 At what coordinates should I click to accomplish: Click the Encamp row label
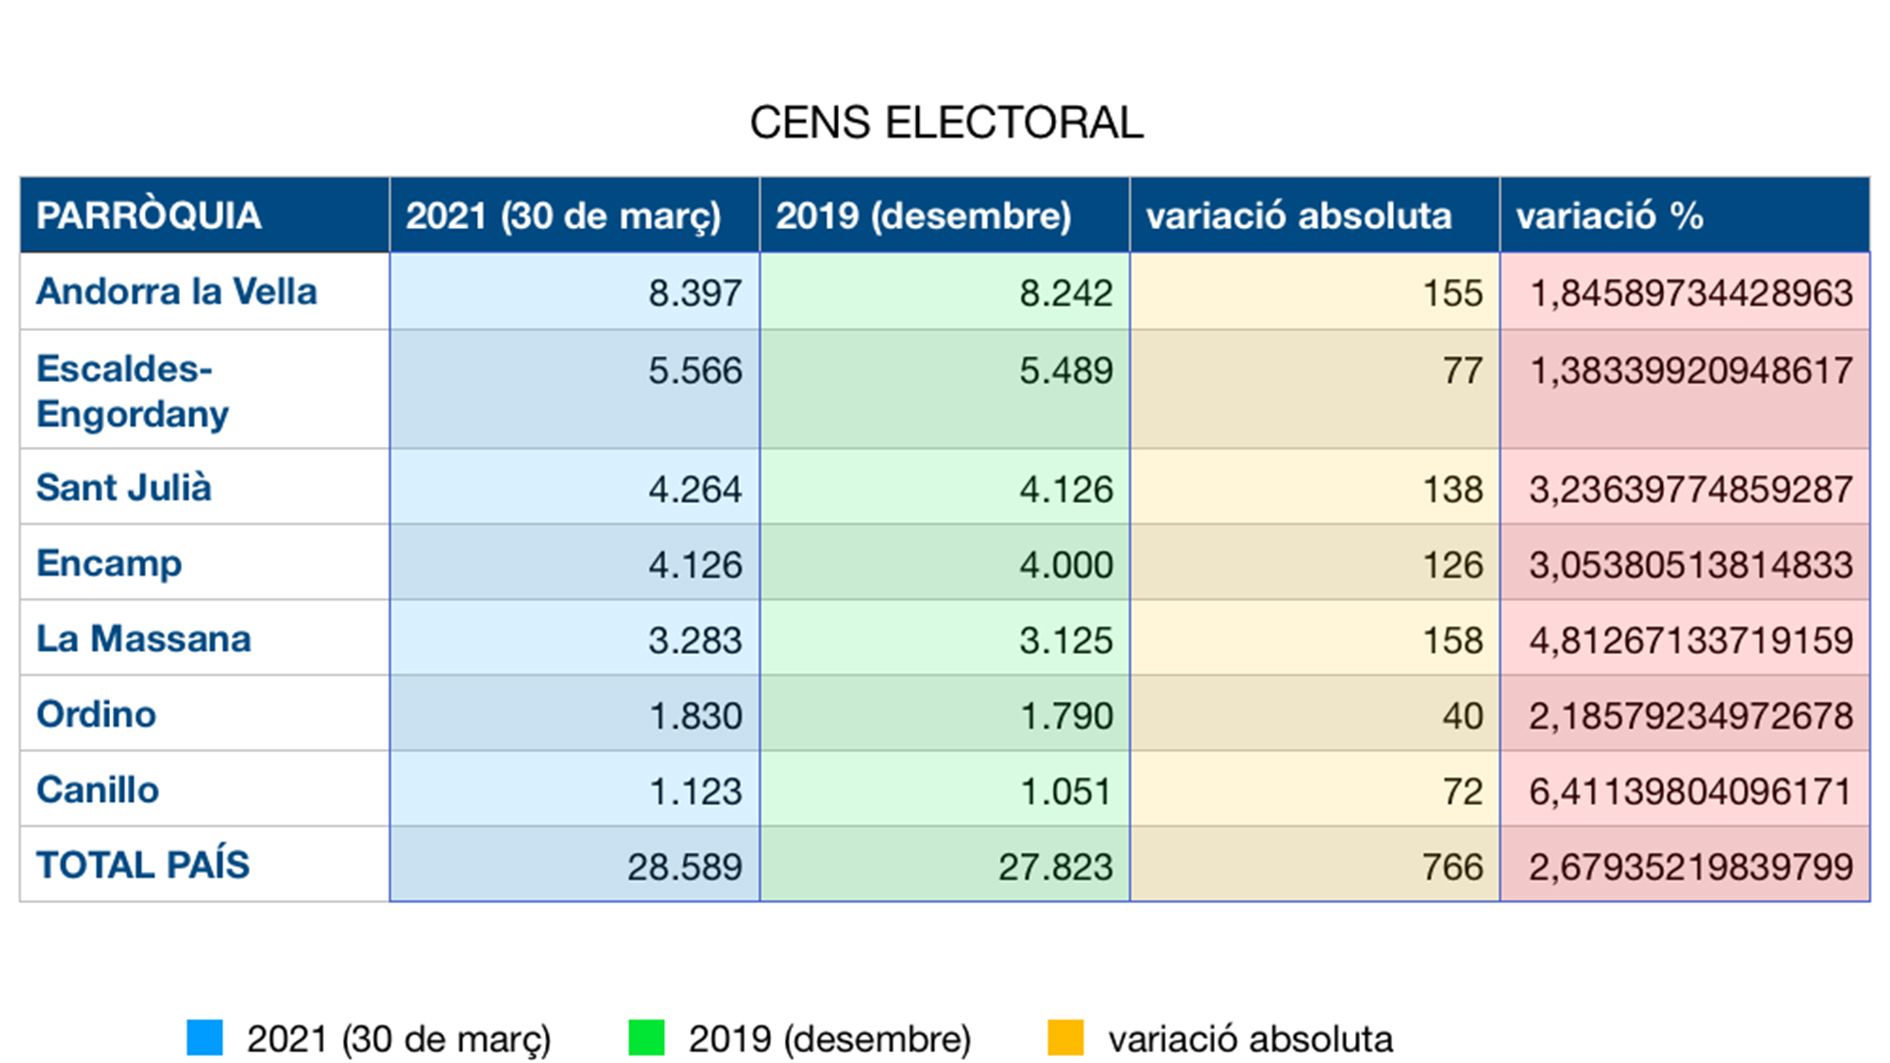tap(109, 563)
